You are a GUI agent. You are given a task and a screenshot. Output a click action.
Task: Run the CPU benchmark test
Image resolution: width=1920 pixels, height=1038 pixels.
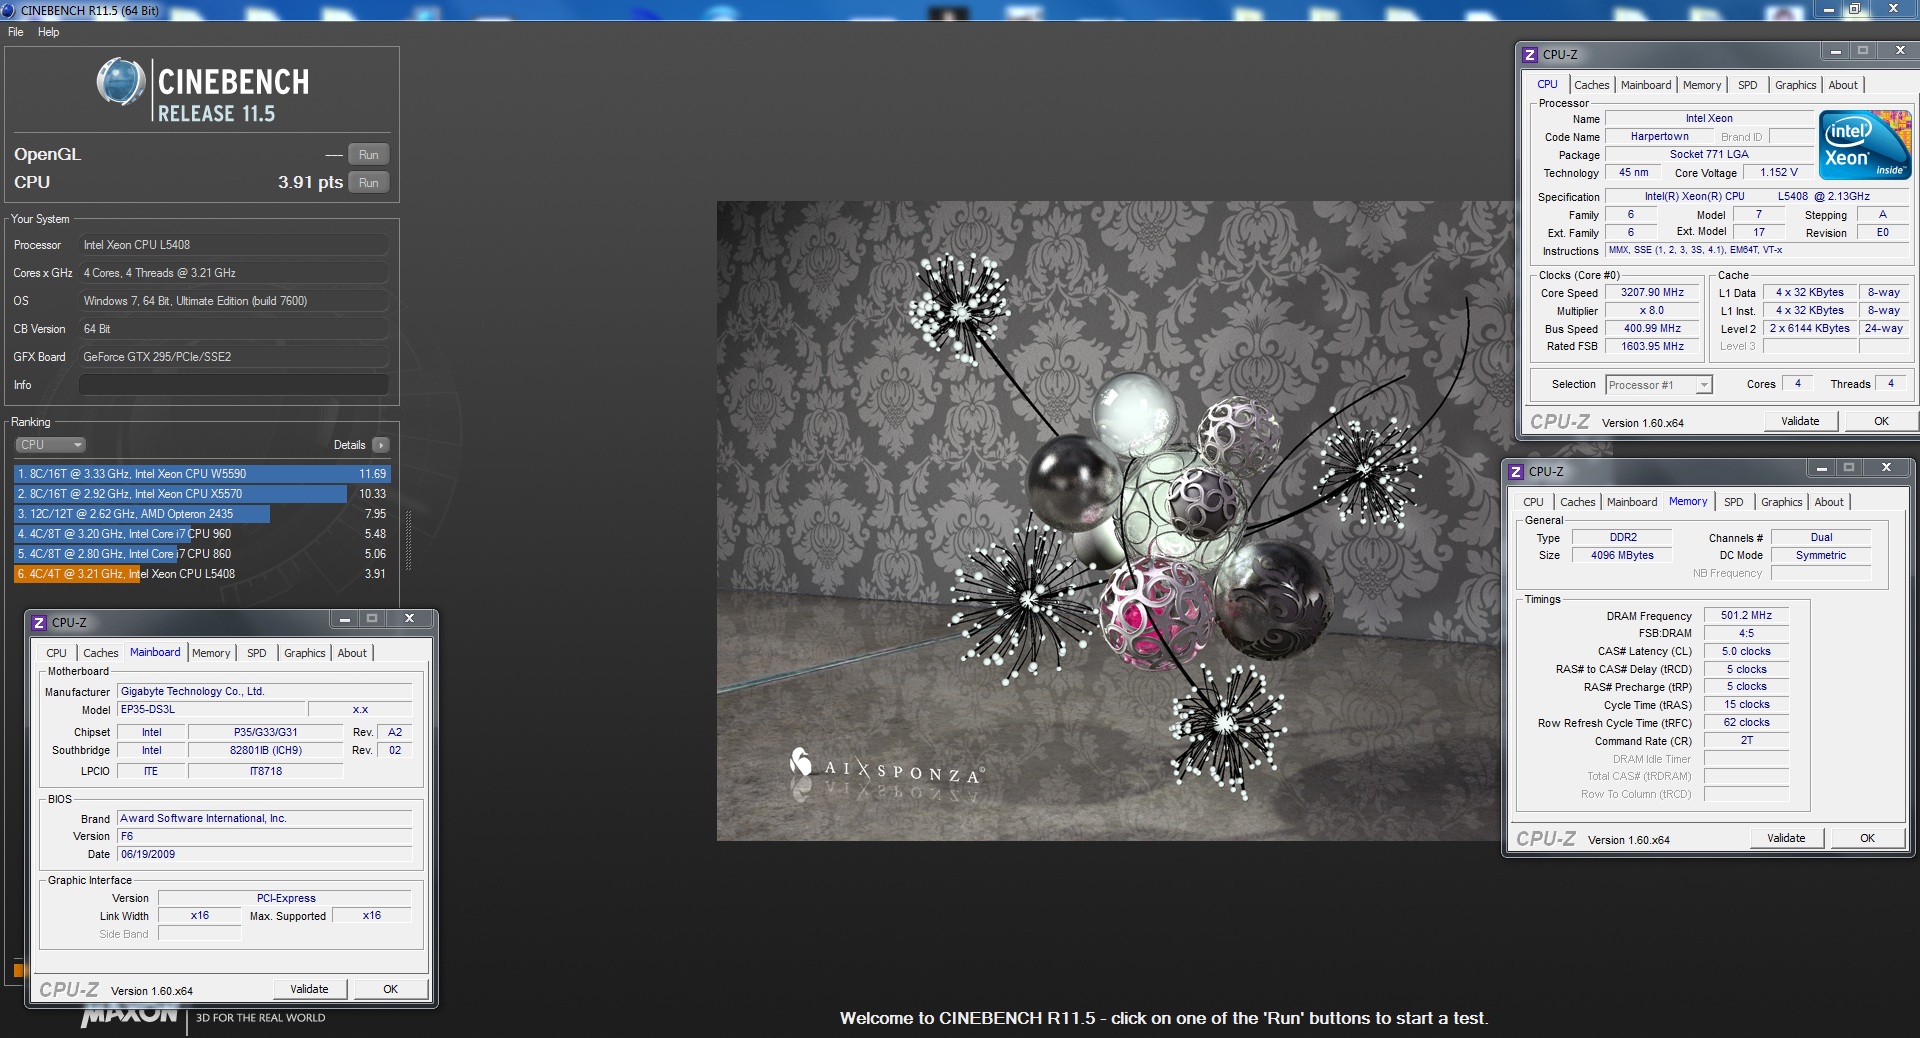coord(368,183)
